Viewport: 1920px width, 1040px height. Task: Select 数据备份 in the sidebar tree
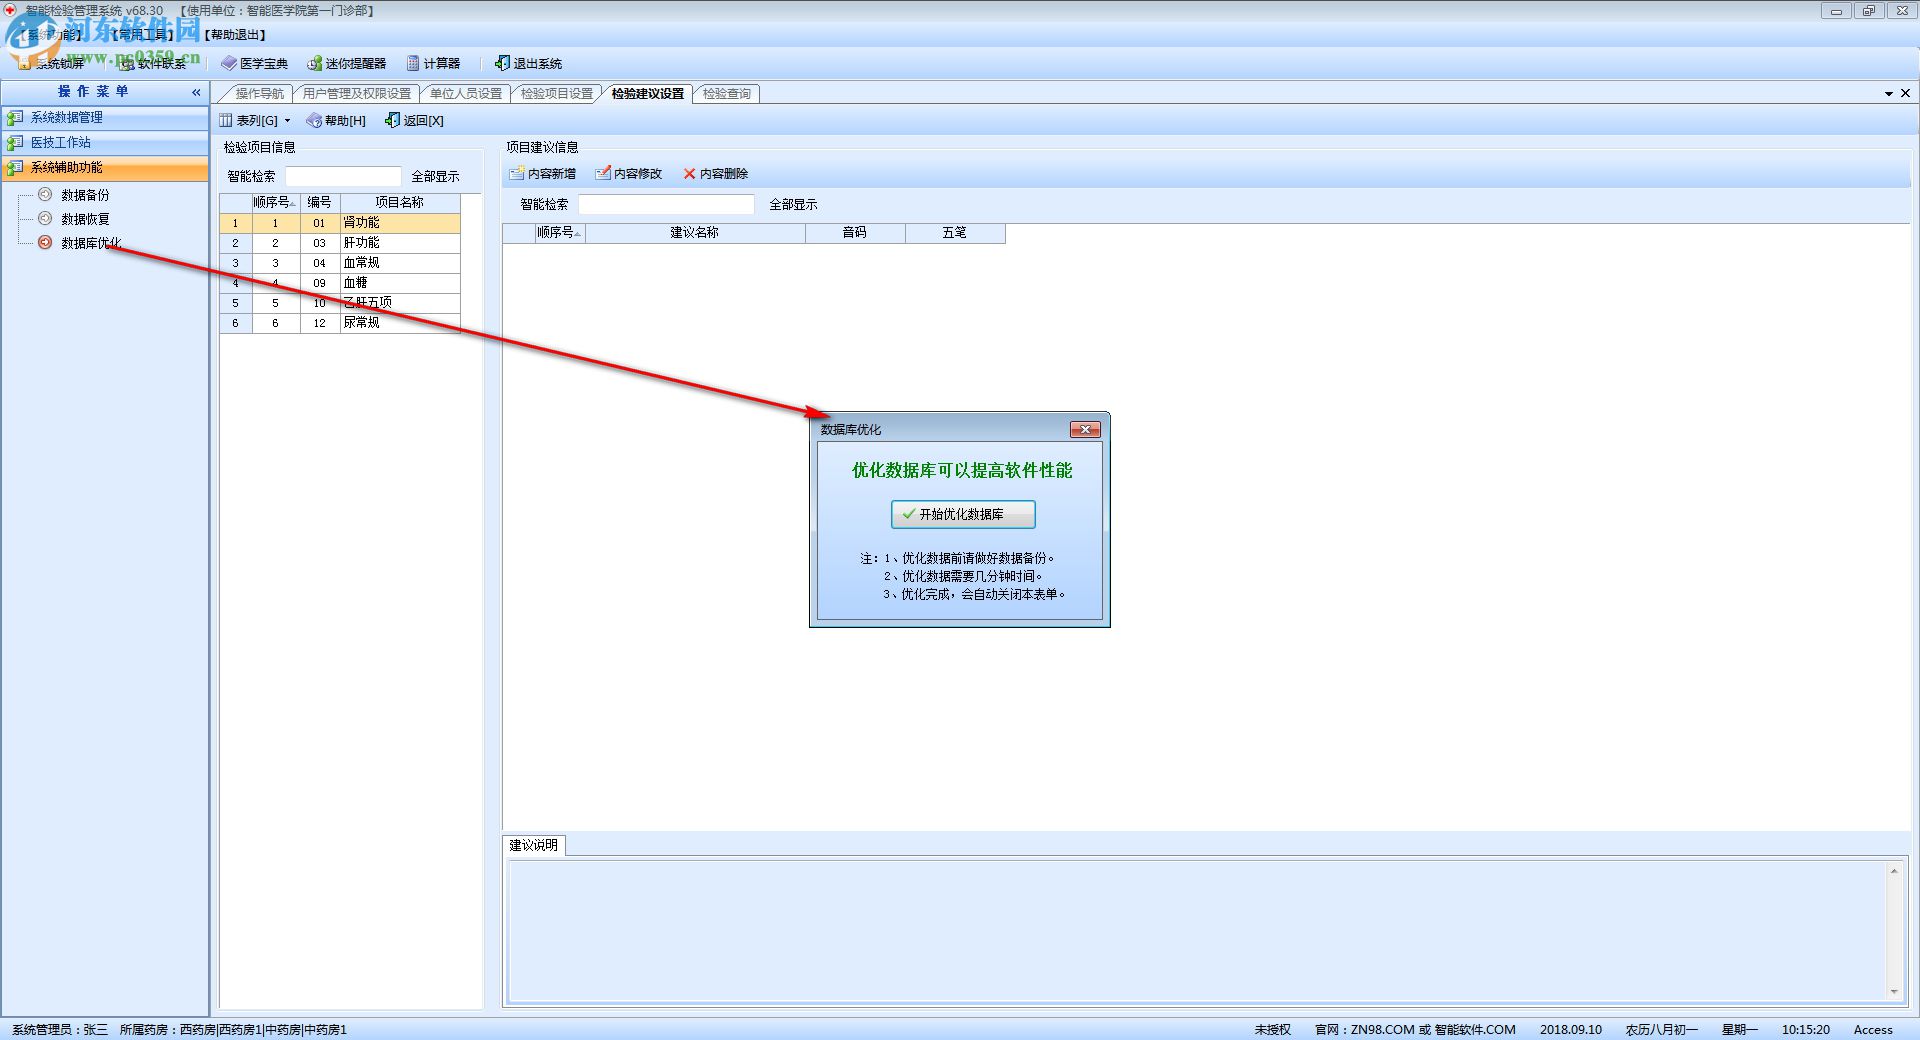85,195
